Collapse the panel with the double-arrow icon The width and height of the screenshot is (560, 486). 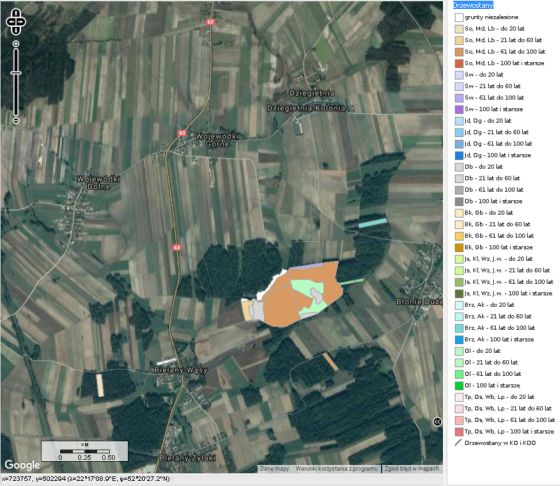point(437,422)
